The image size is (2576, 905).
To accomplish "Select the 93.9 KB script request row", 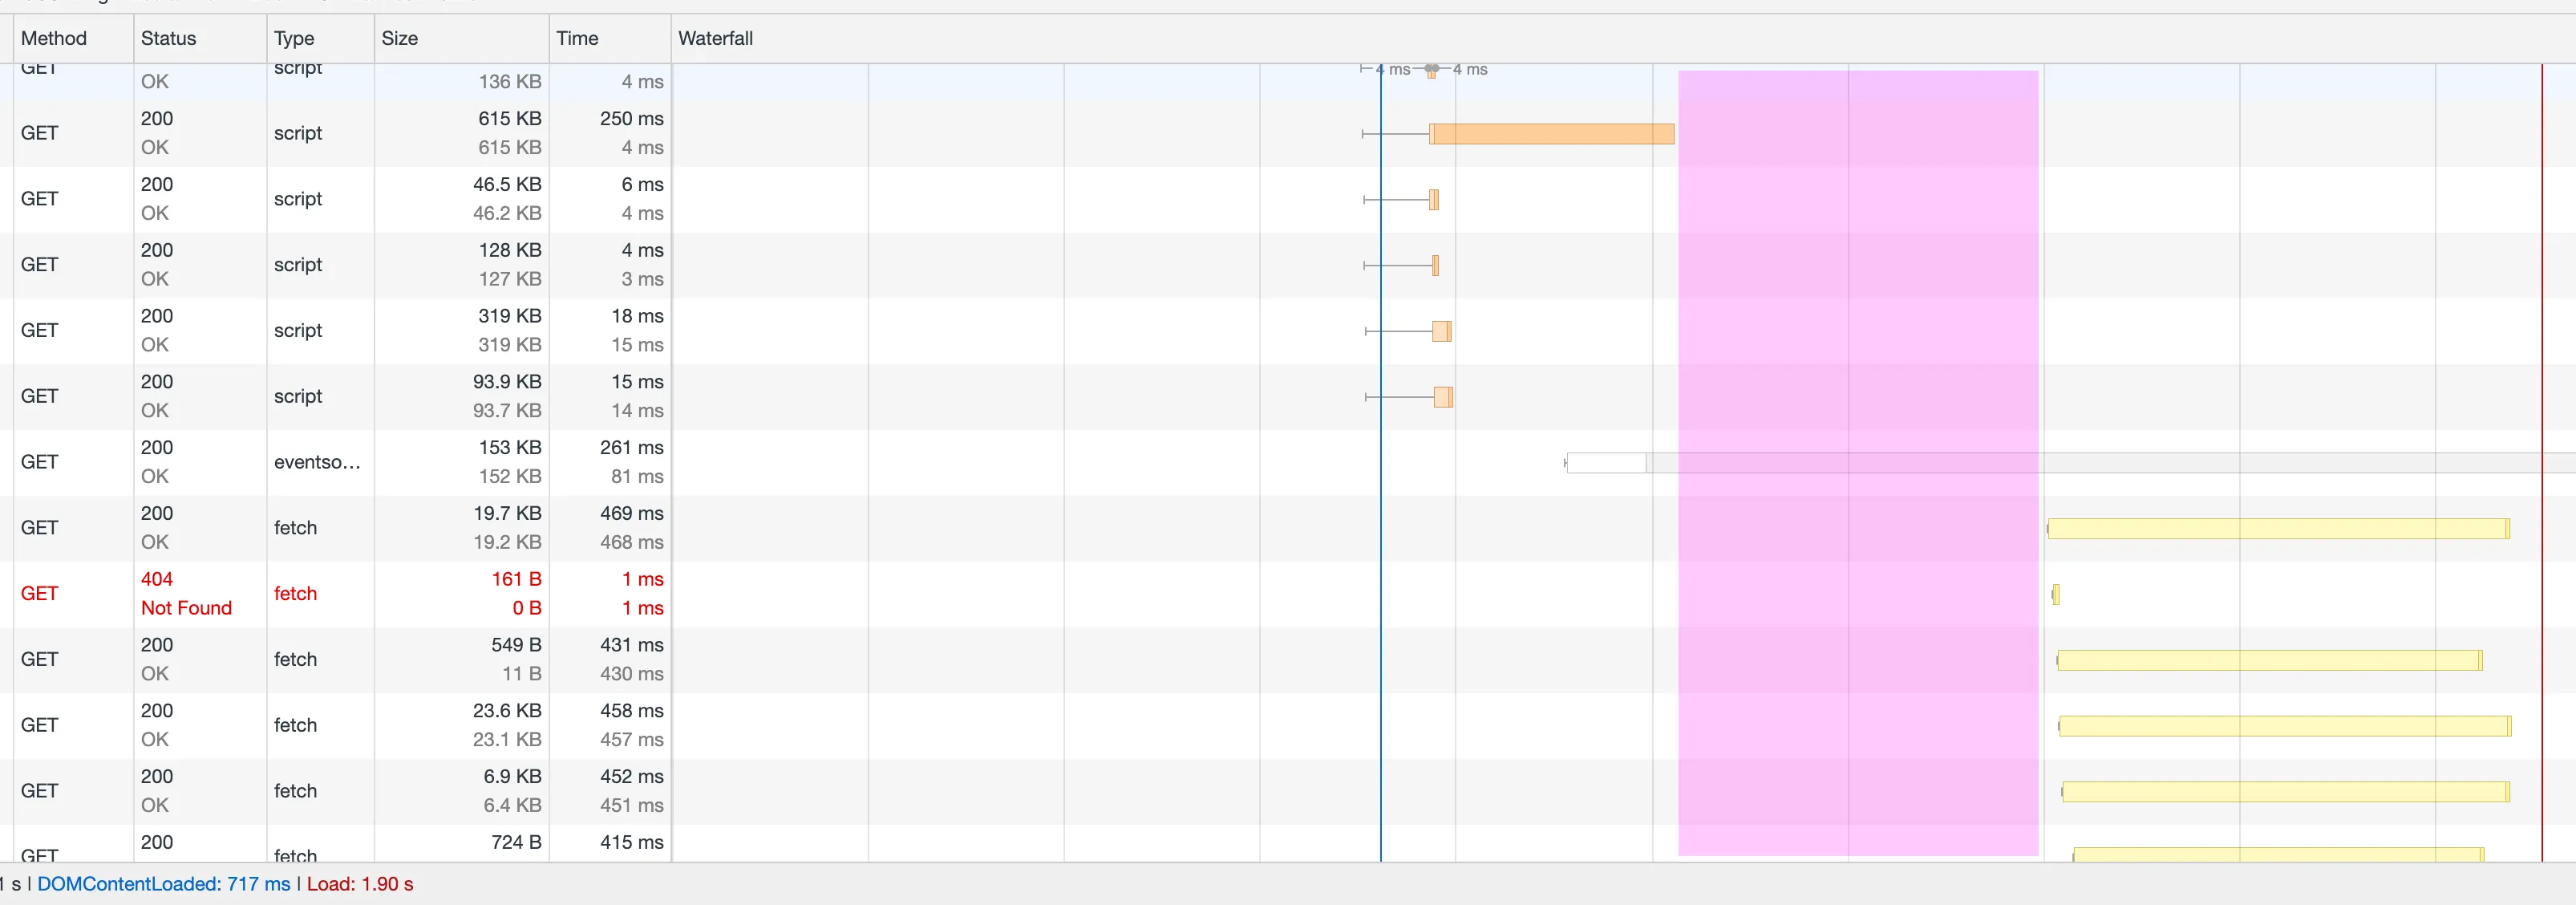I will [x=298, y=397].
